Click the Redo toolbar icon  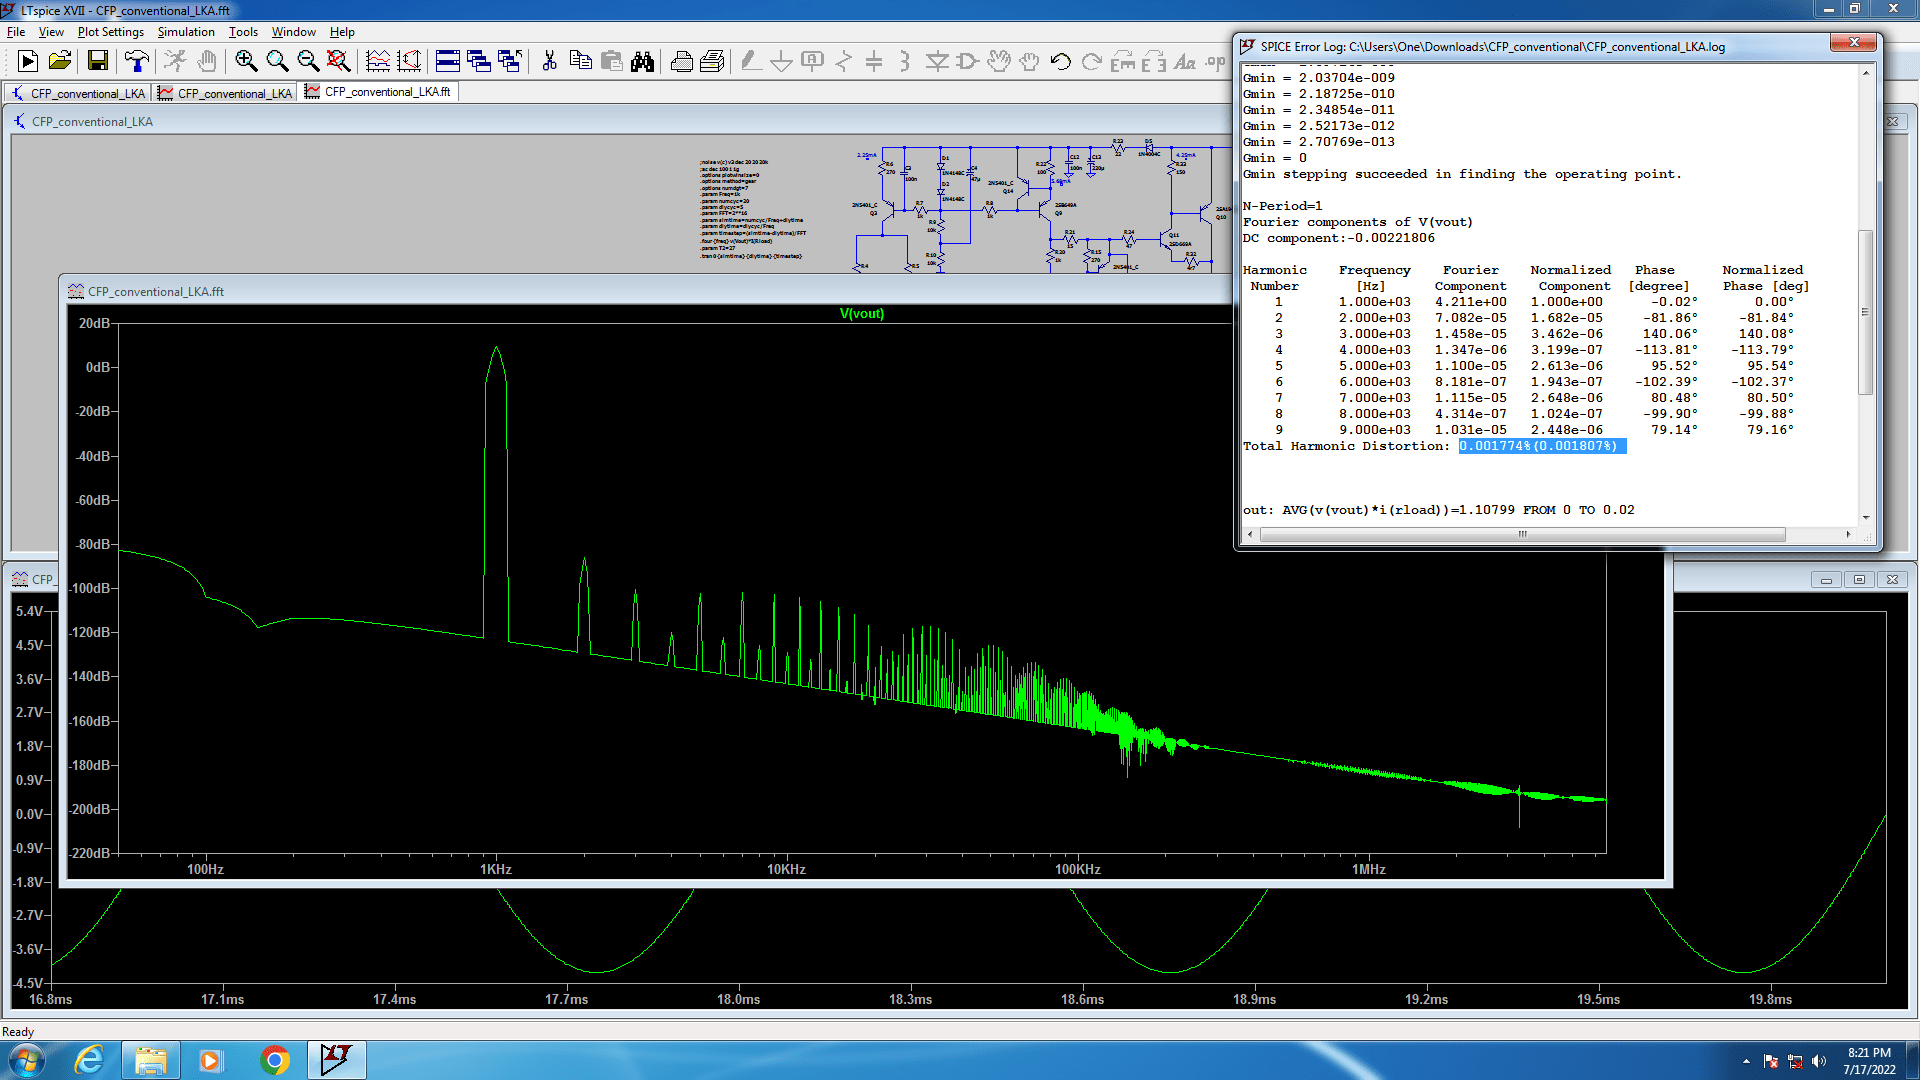1092,62
